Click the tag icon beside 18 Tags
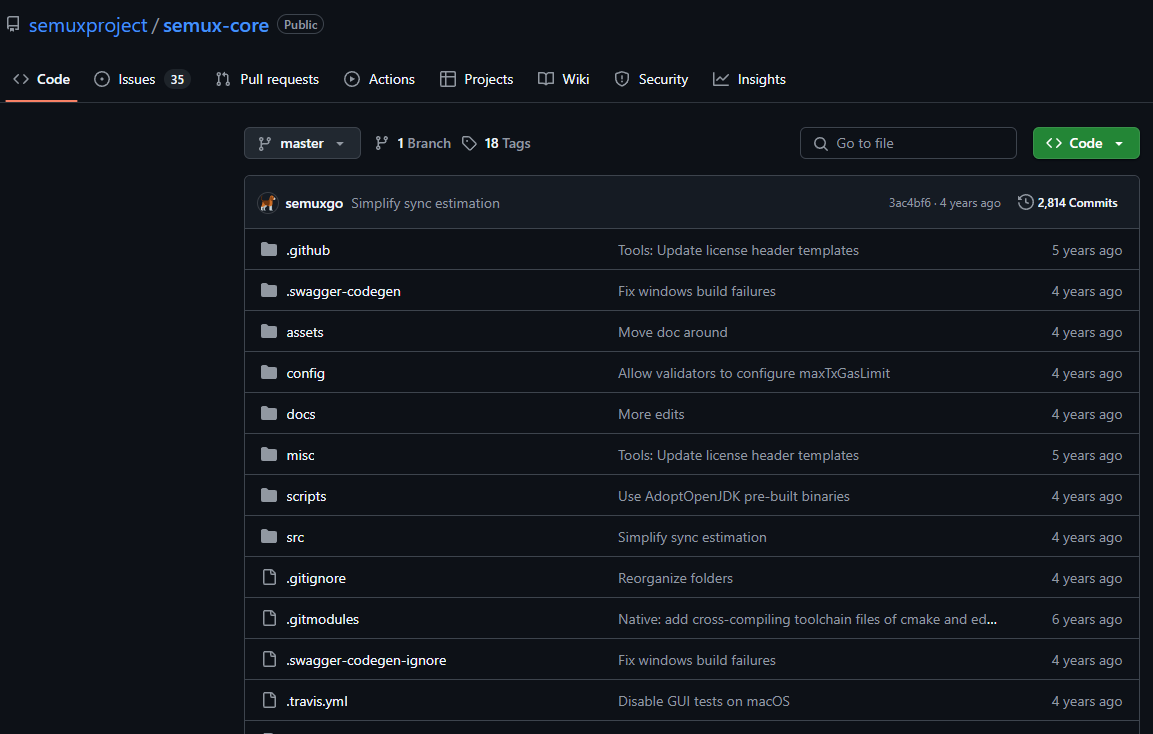 coord(469,143)
